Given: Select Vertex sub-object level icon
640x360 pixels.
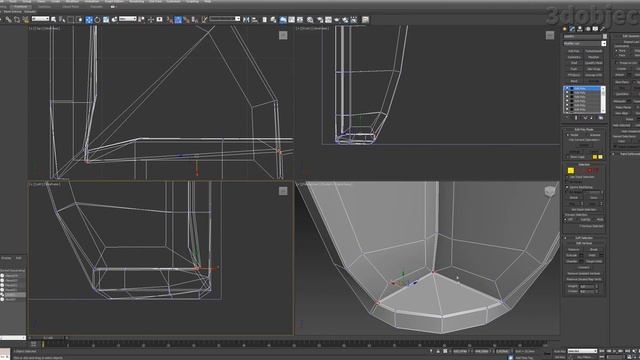Looking at the screenshot, I should click(571, 170).
